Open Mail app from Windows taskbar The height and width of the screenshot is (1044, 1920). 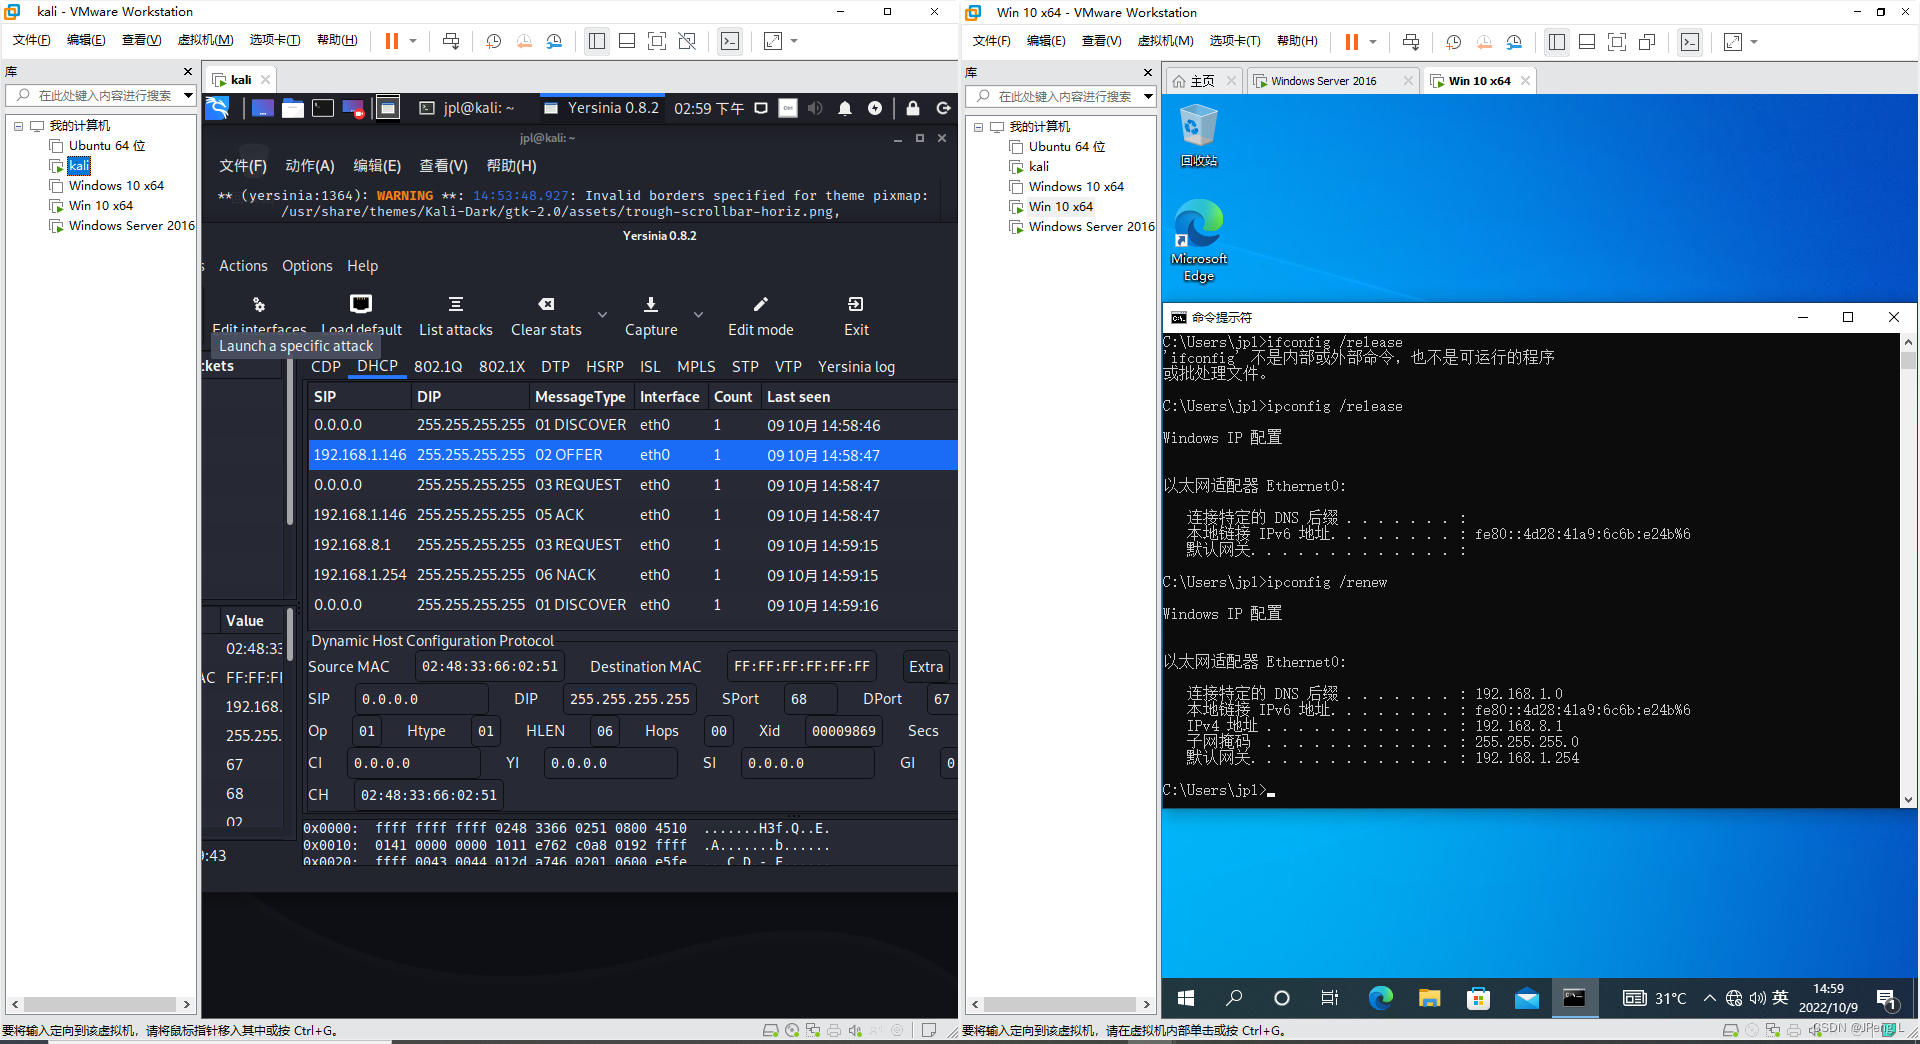pos(1527,998)
